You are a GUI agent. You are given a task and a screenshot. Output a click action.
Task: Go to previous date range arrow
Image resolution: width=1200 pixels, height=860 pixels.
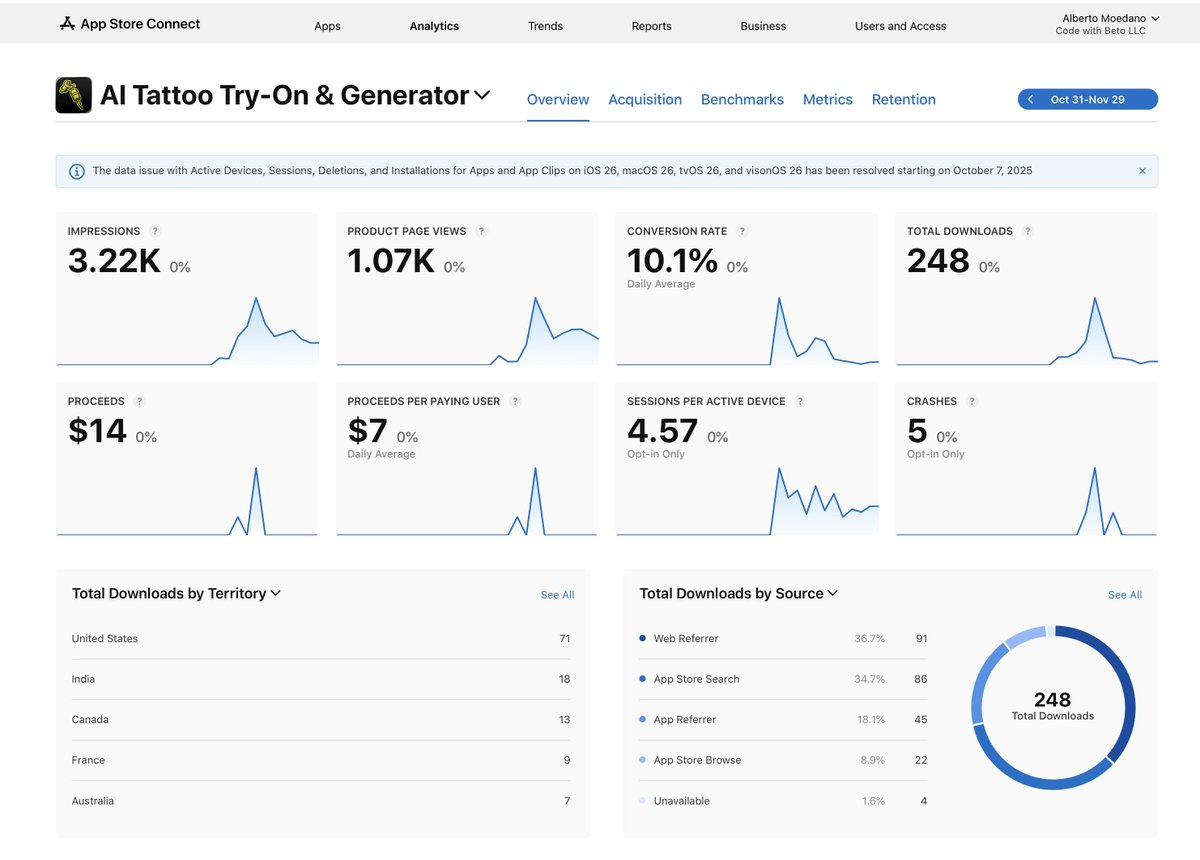[x=1031, y=99]
